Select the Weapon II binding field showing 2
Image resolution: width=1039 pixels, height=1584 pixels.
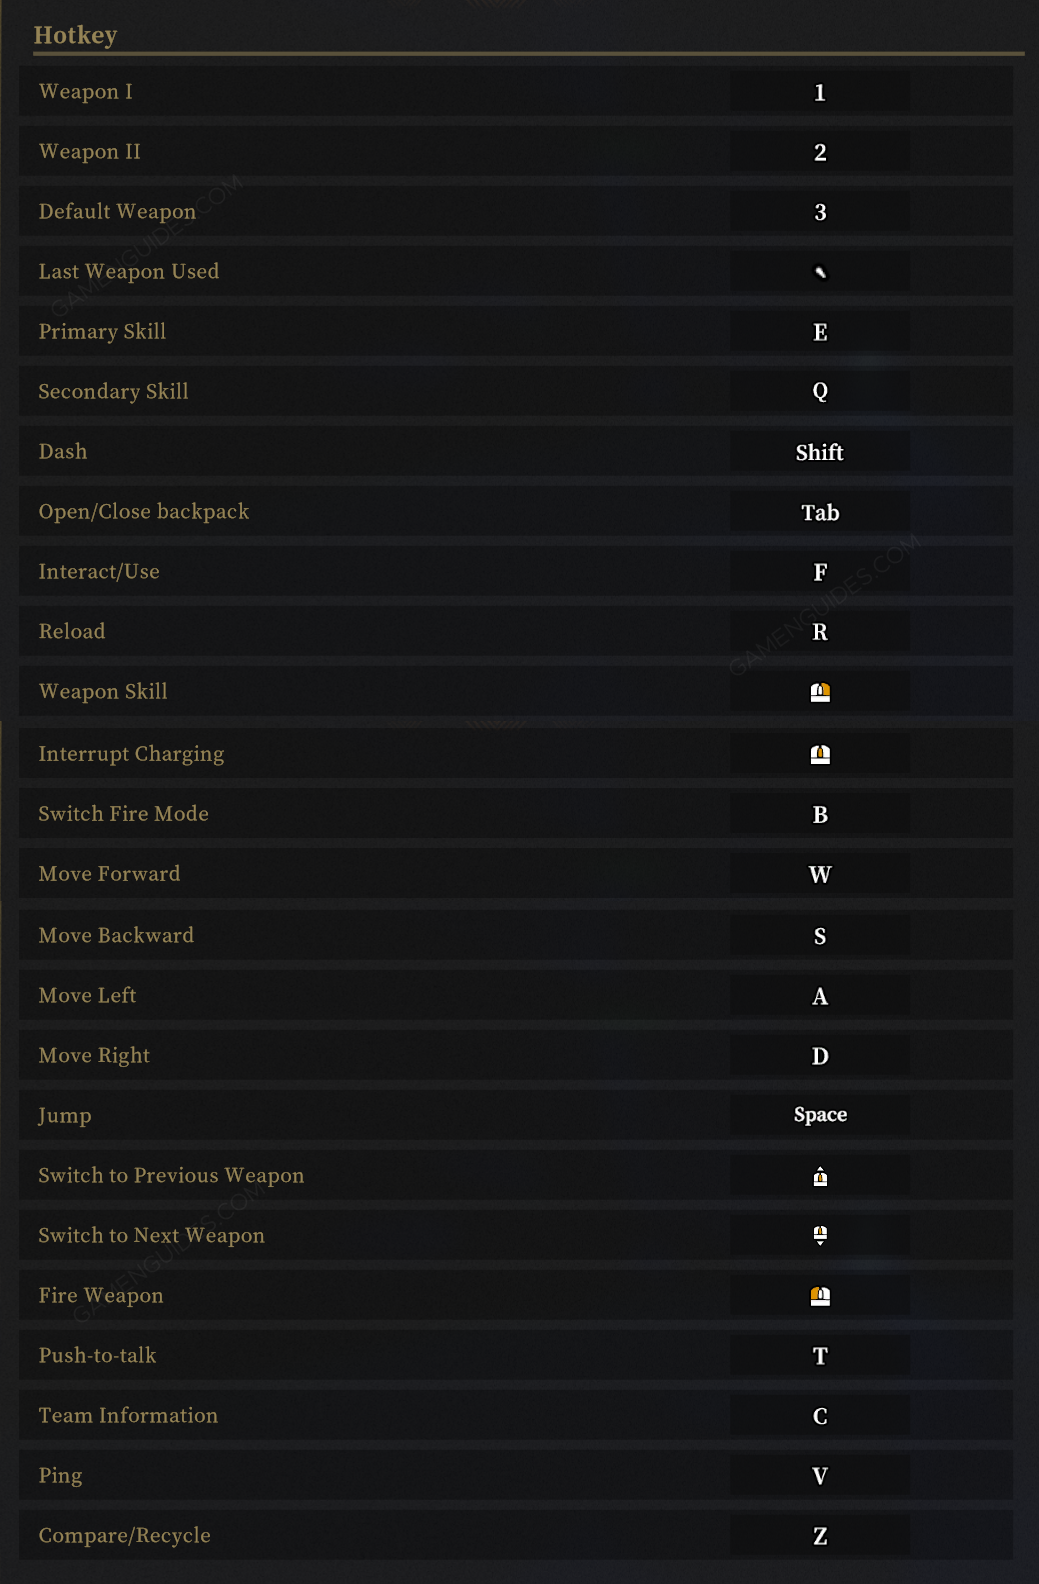pos(820,152)
